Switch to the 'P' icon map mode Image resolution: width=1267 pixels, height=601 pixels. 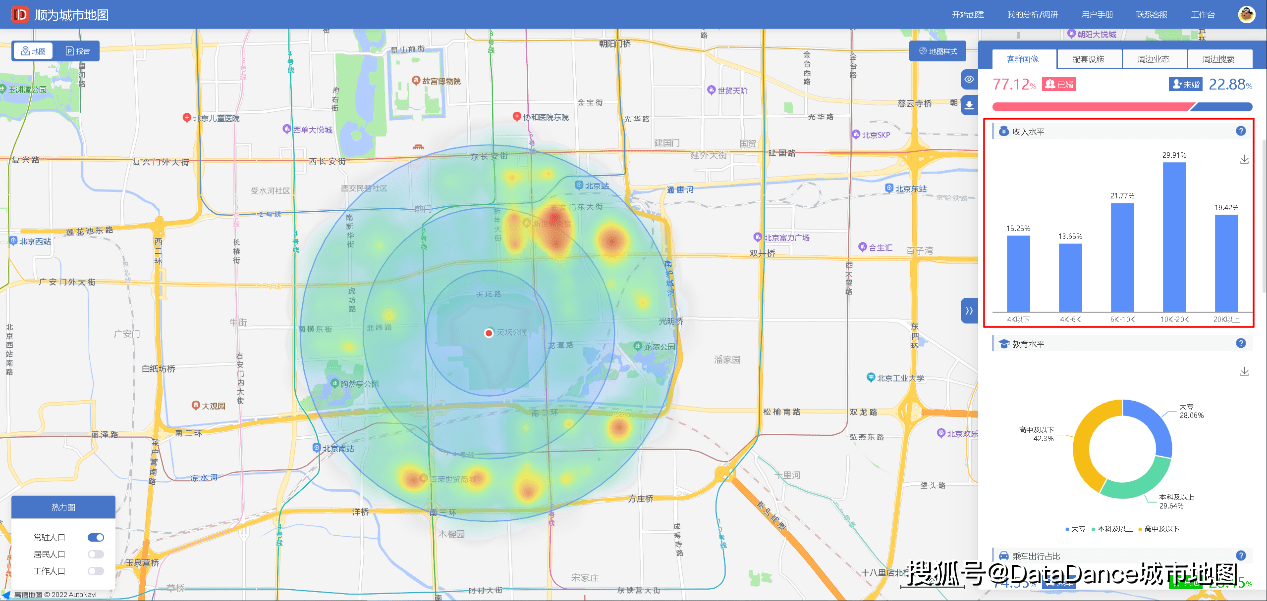tap(77, 51)
